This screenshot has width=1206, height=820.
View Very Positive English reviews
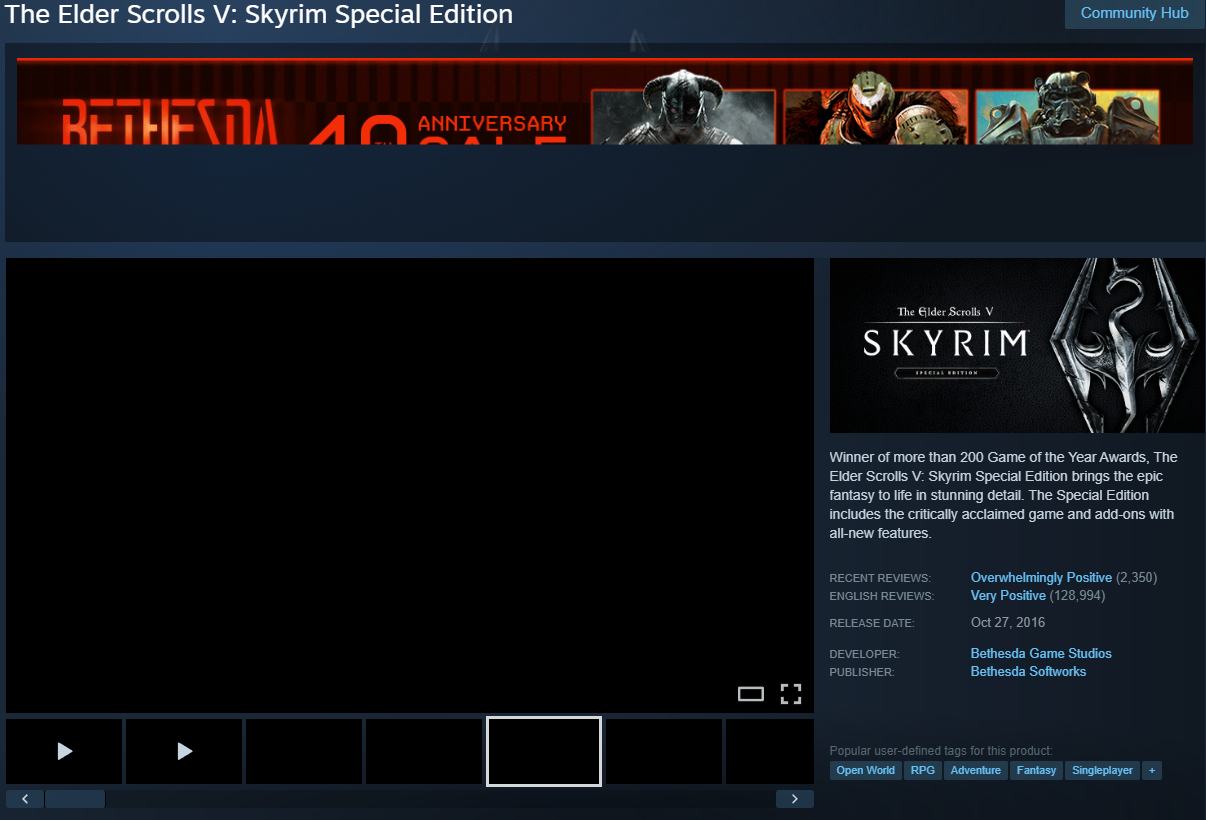1008,596
